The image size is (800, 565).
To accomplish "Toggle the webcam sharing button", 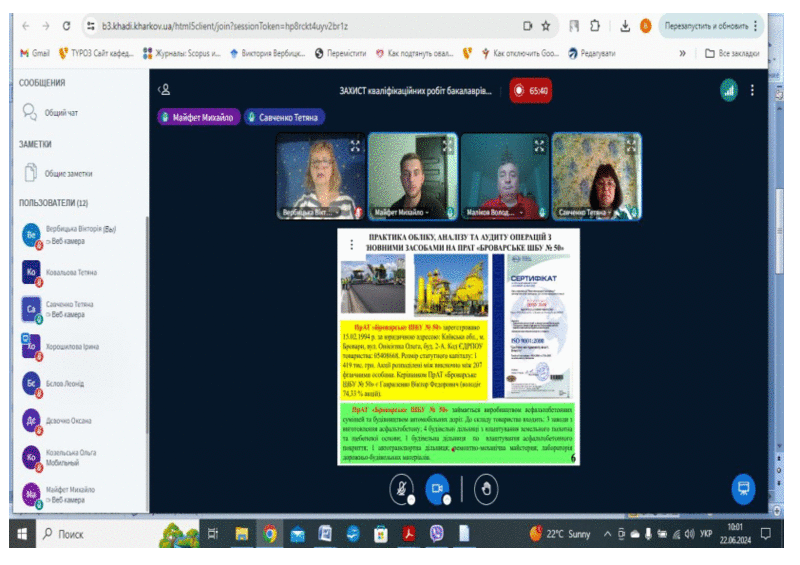I will (x=437, y=489).
